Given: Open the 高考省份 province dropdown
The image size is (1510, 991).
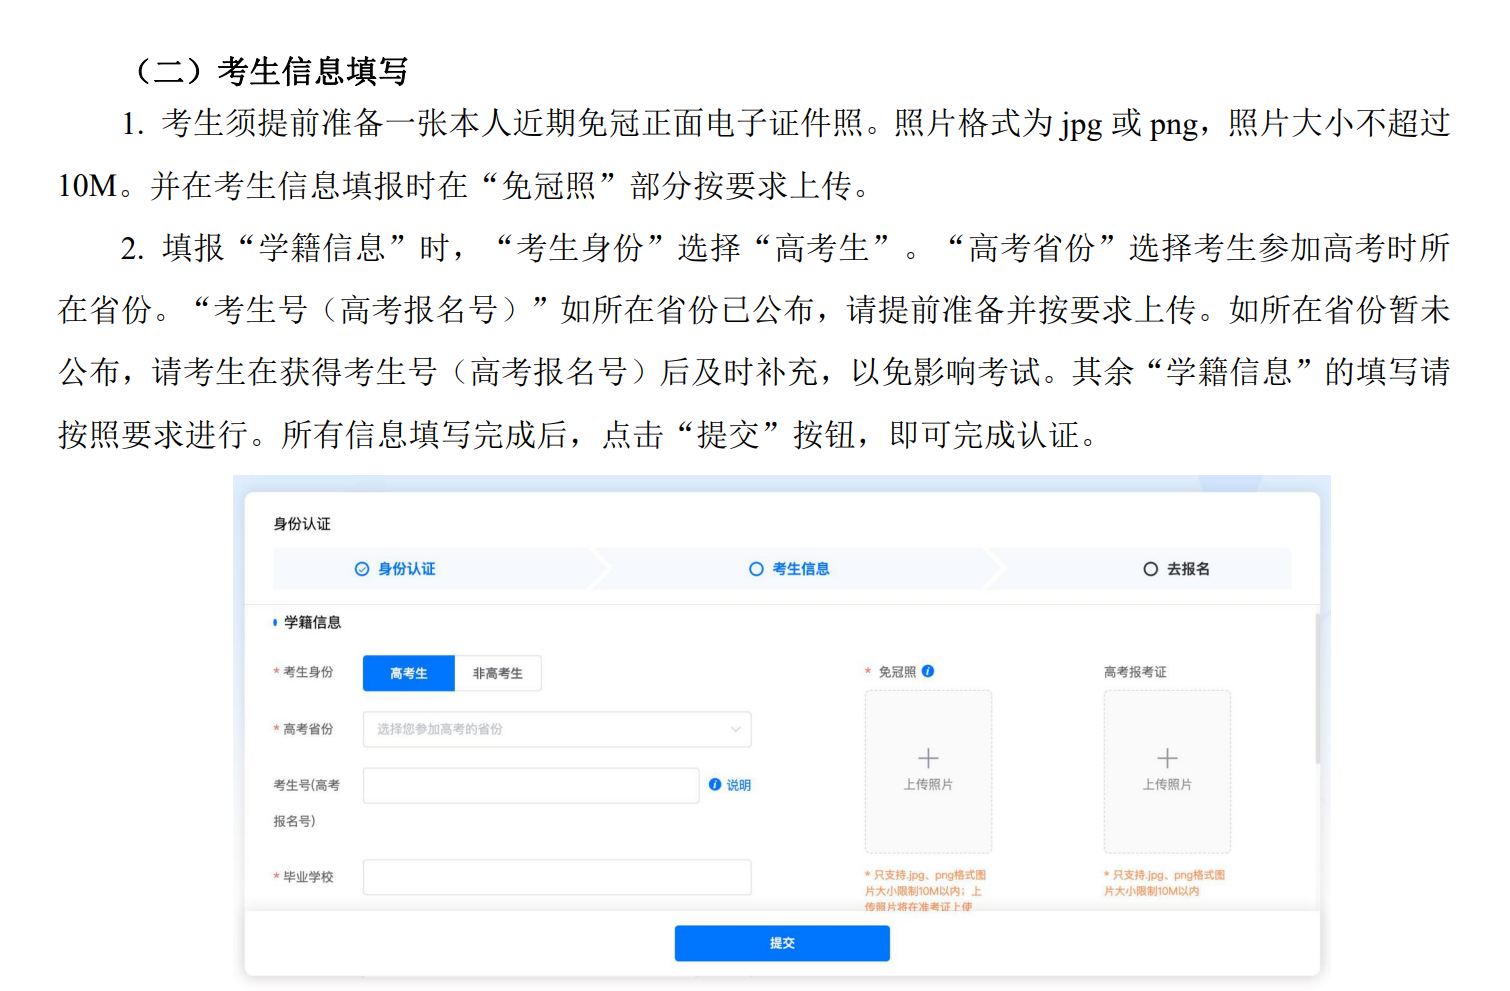Looking at the screenshot, I should coord(557,729).
